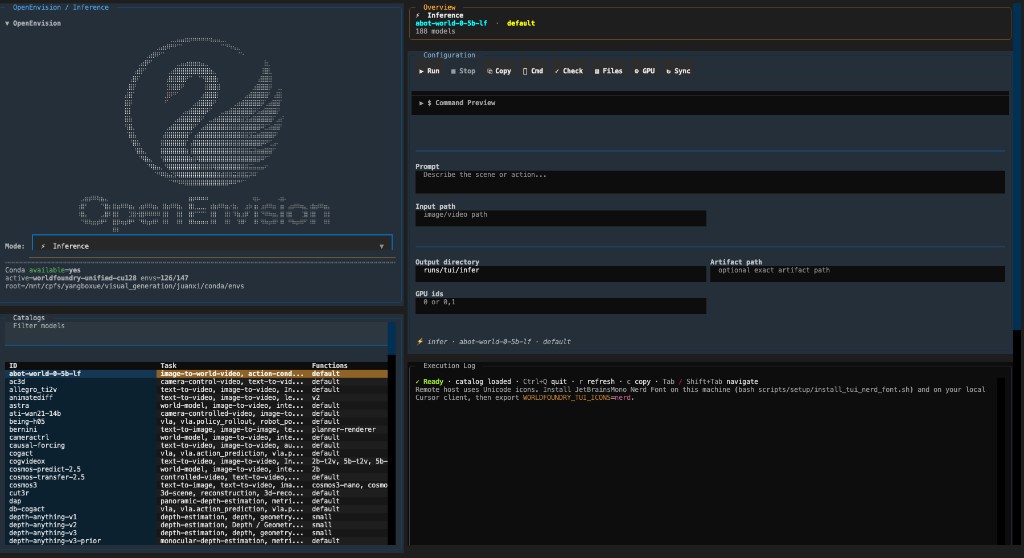Select the astra model row
1024x558 pixels.
click(196, 406)
